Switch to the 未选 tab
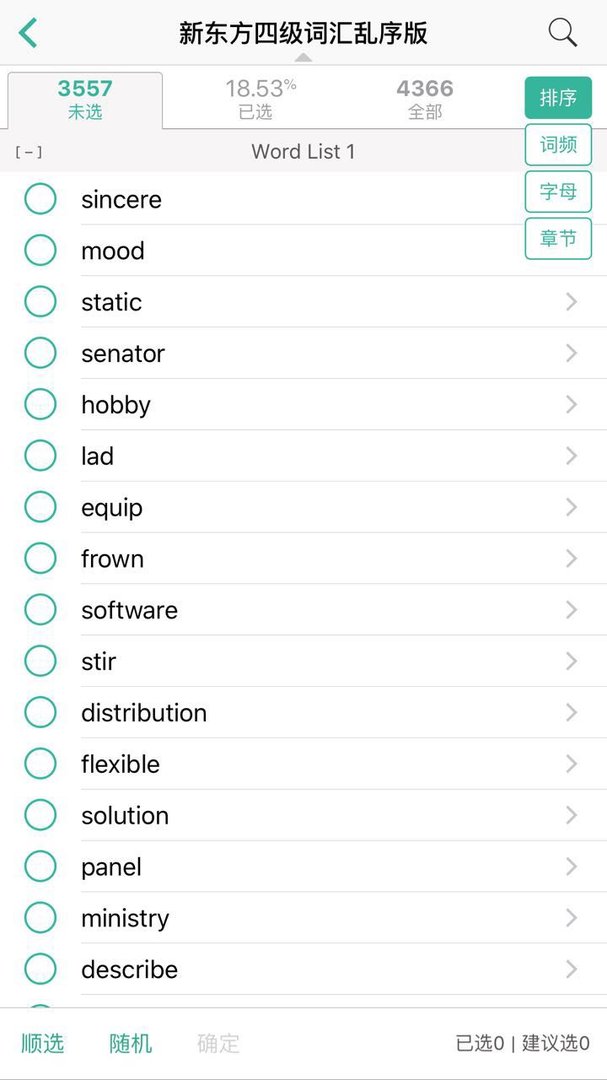Image resolution: width=607 pixels, height=1080 pixels. (85, 100)
